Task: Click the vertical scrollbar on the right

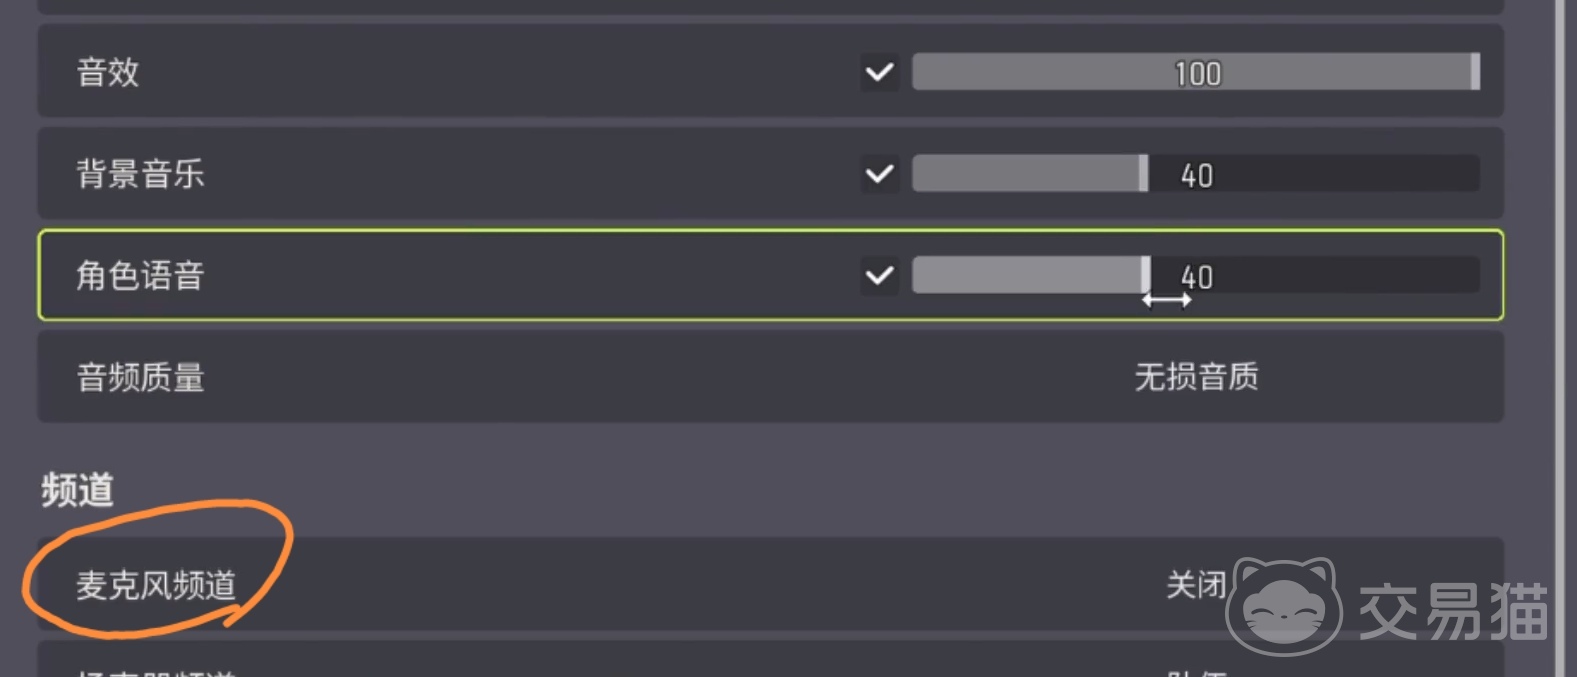Action: [x=1560, y=338]
